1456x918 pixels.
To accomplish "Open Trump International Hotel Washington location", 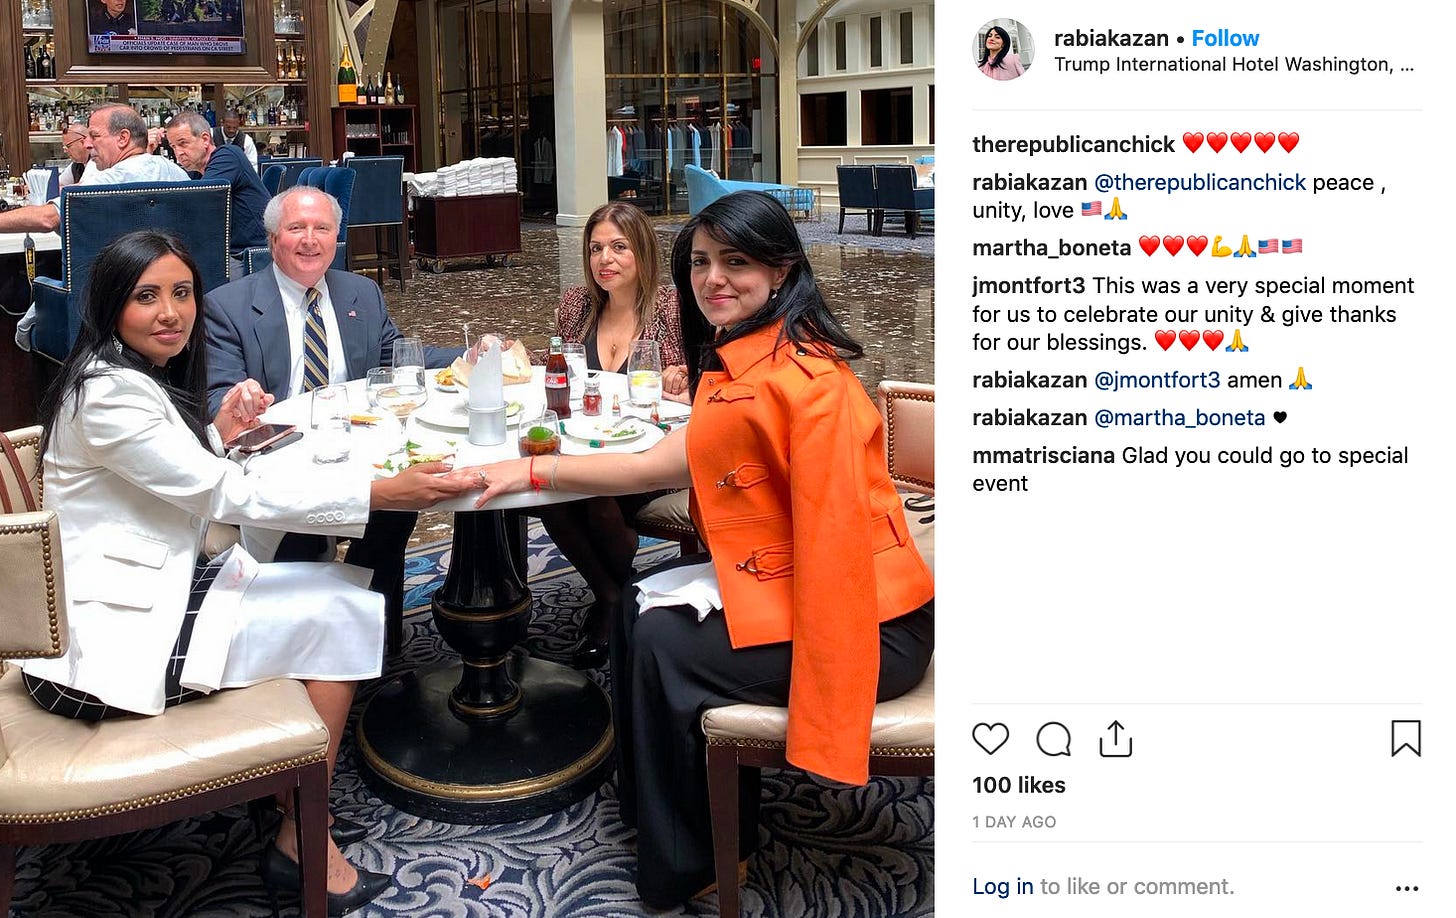I will (x=1234, y=64).
